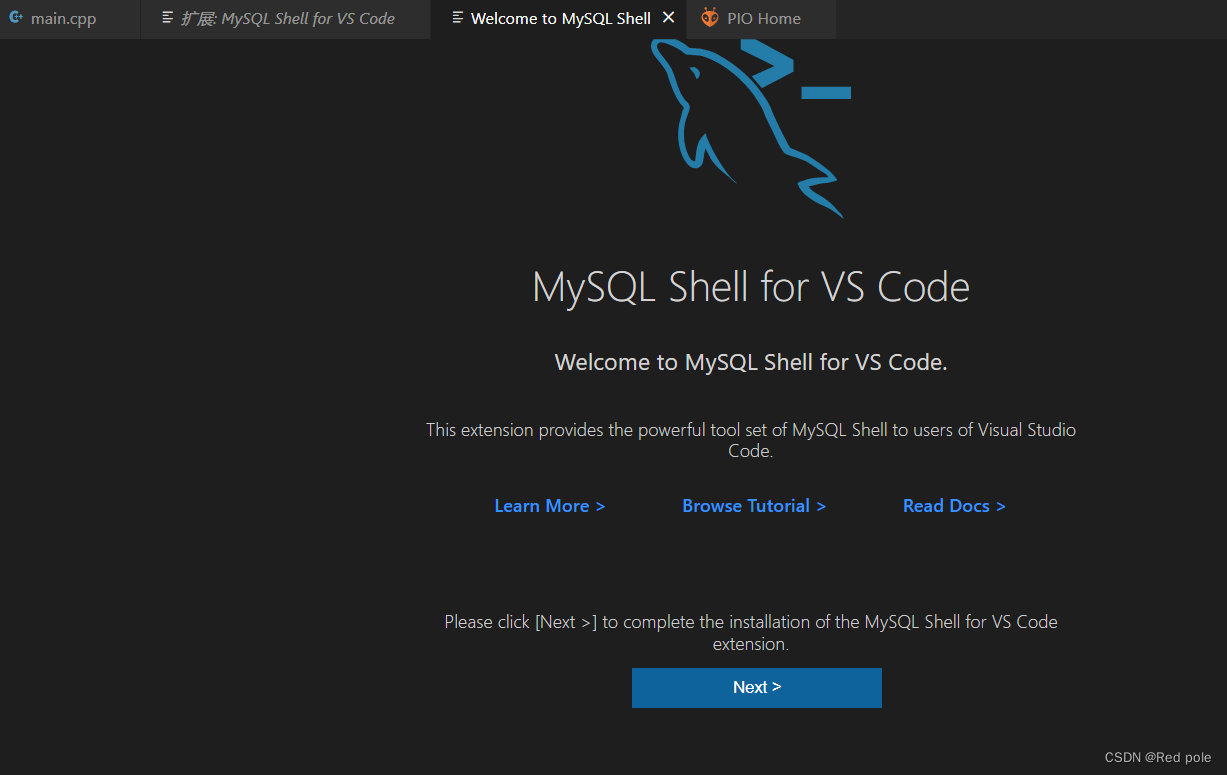Click the list icon on Welcome to MySQL Shell tab

(x=459, y=17)
